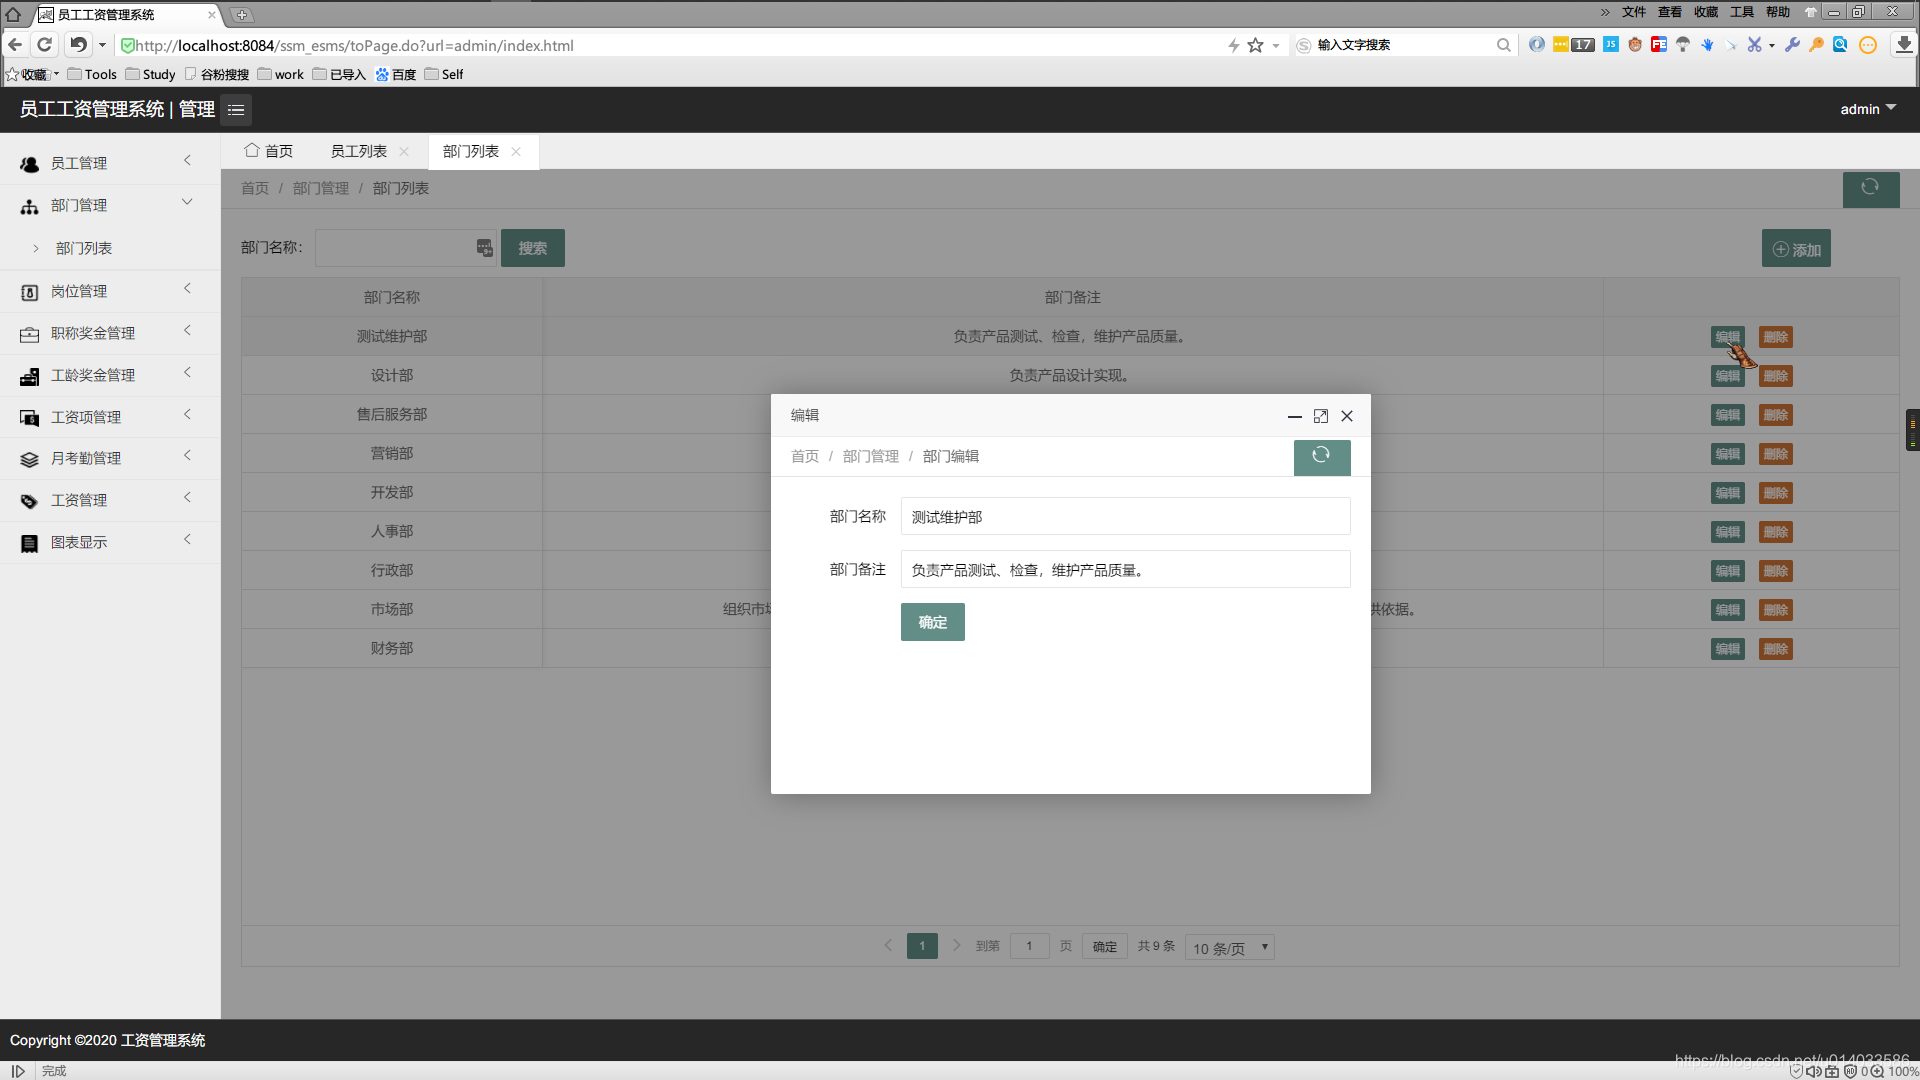Switch to the 员工列表 tab

359,151
